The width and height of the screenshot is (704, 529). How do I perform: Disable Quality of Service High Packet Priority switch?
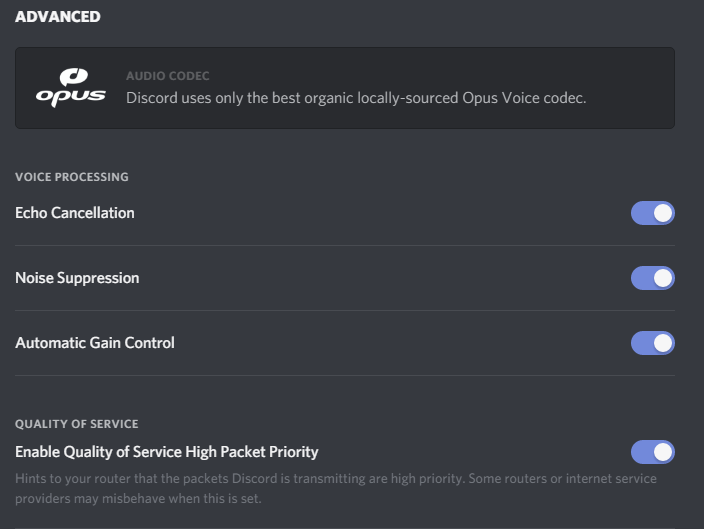652,452
